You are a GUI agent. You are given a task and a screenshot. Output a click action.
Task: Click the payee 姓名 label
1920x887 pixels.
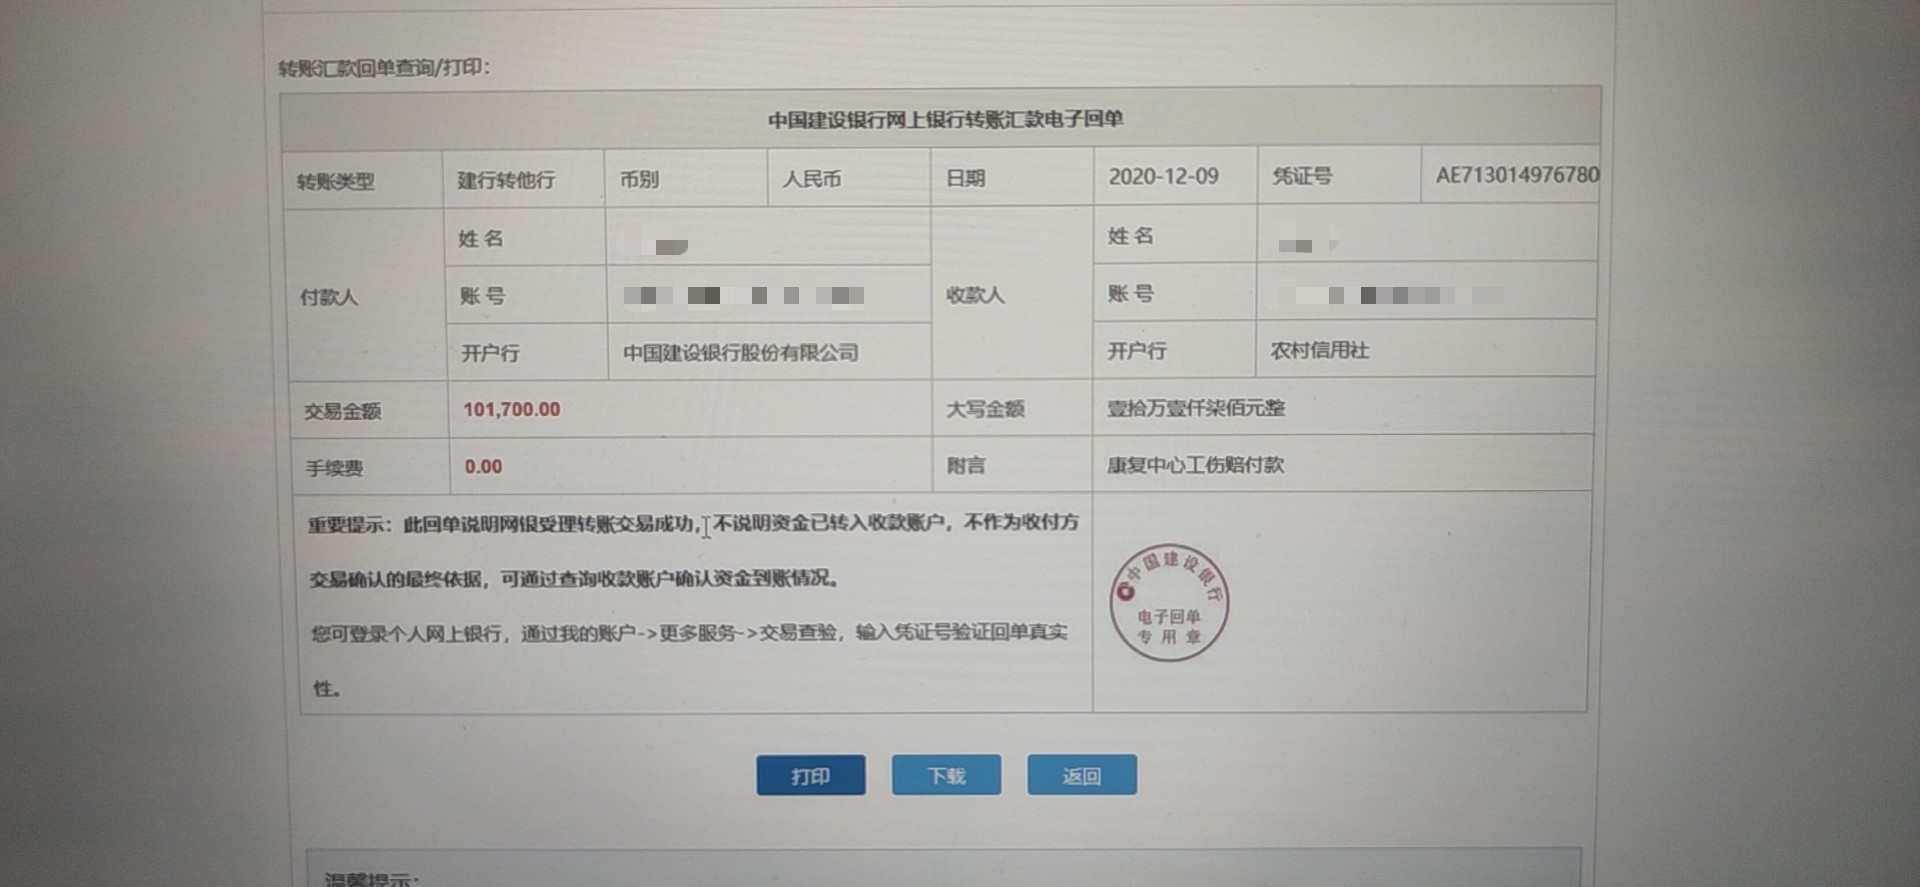[x=1131, y=236]
